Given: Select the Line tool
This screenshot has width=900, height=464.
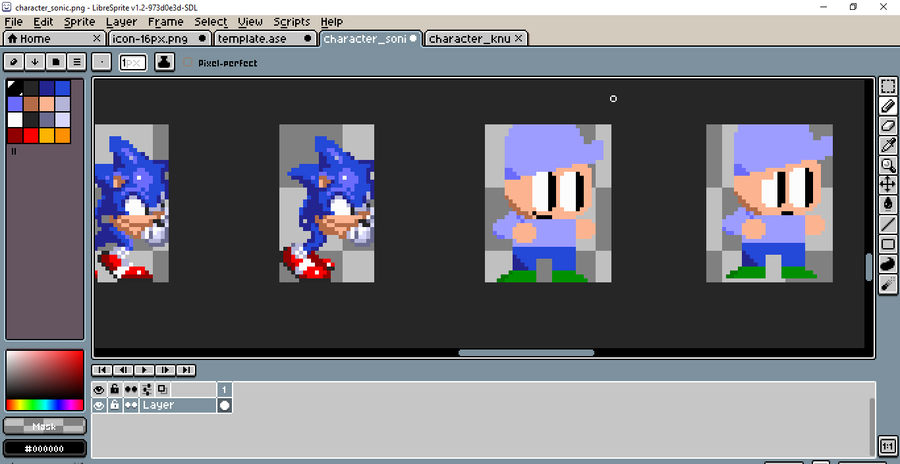Looking at the screenshot, I should pos(888,224).
